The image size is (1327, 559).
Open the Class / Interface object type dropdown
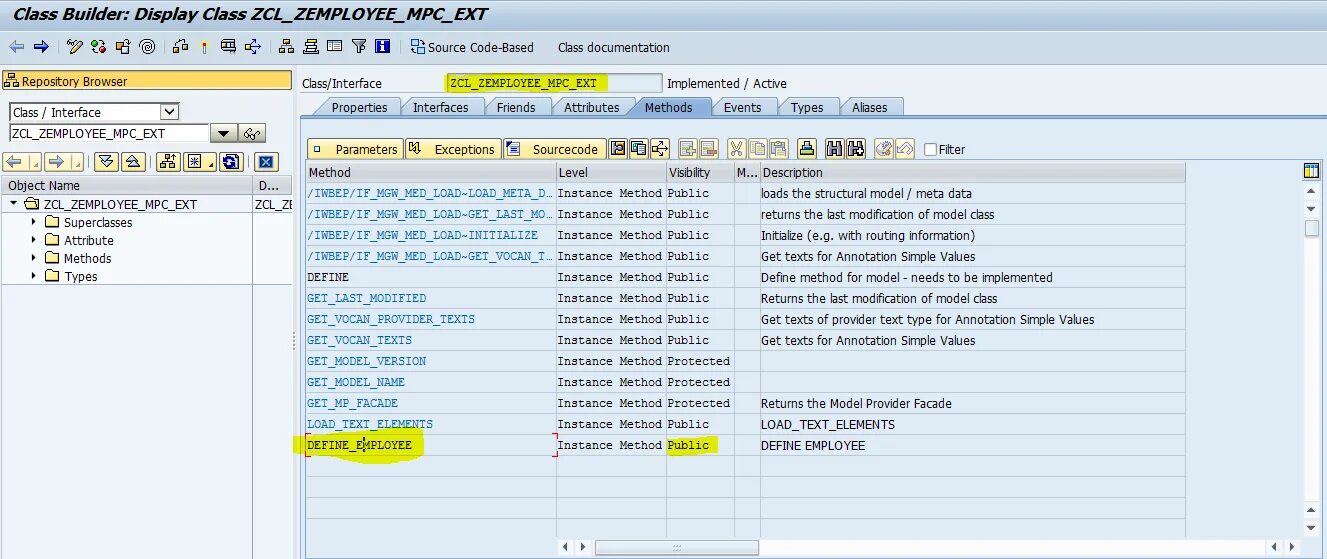[169, 112]
